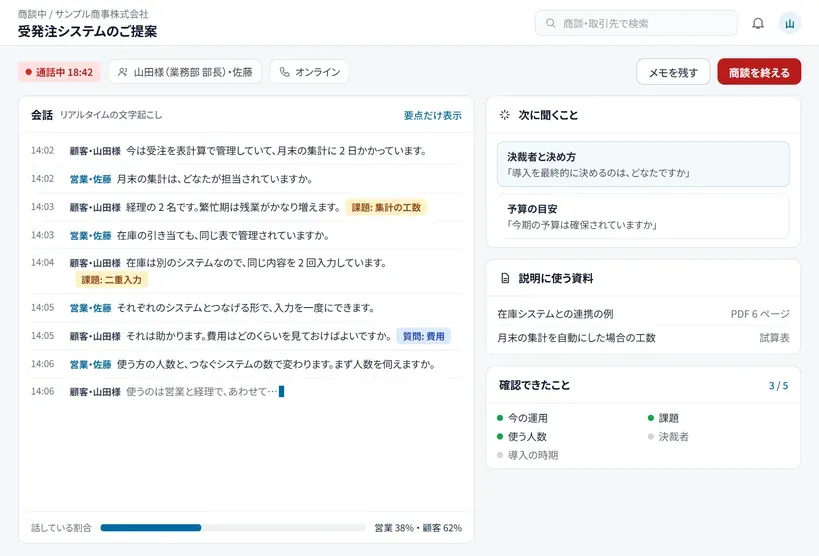This screenshot has height=556, width=819.
Task: Click the title 受発注システムのご提案
Action: coord(87,31)
